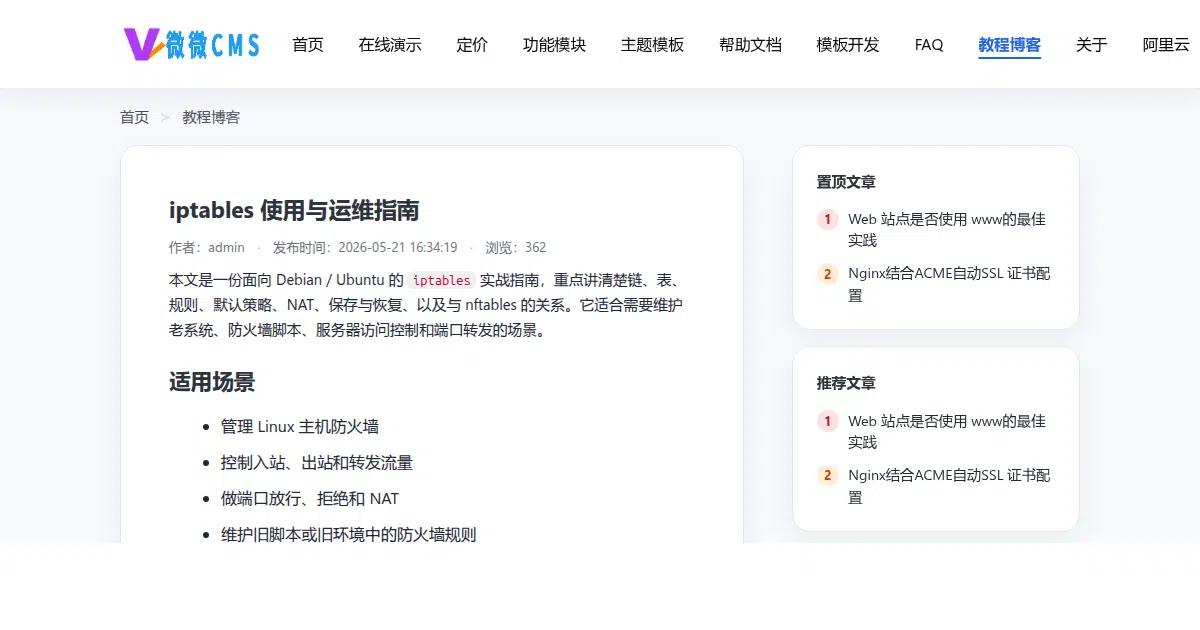Open 主题模板 from the navbar
The width and height of the screenshot is (1200, 630).
point(652,45)
